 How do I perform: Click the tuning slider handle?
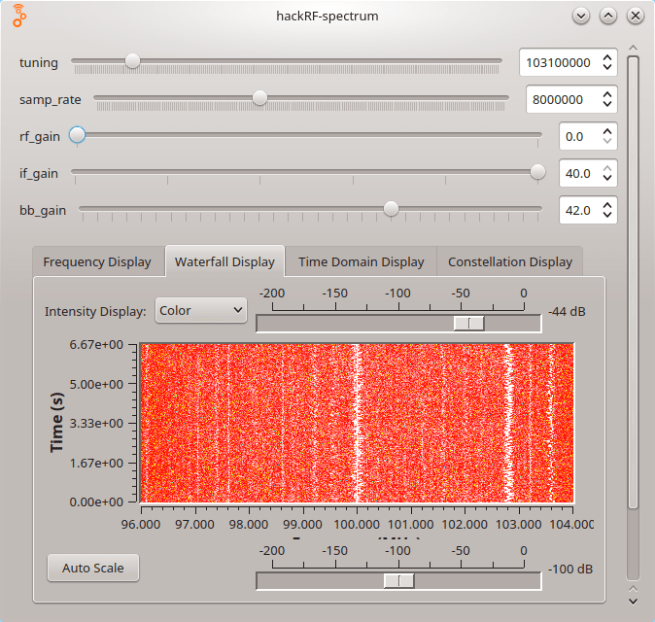coord(132,61)
